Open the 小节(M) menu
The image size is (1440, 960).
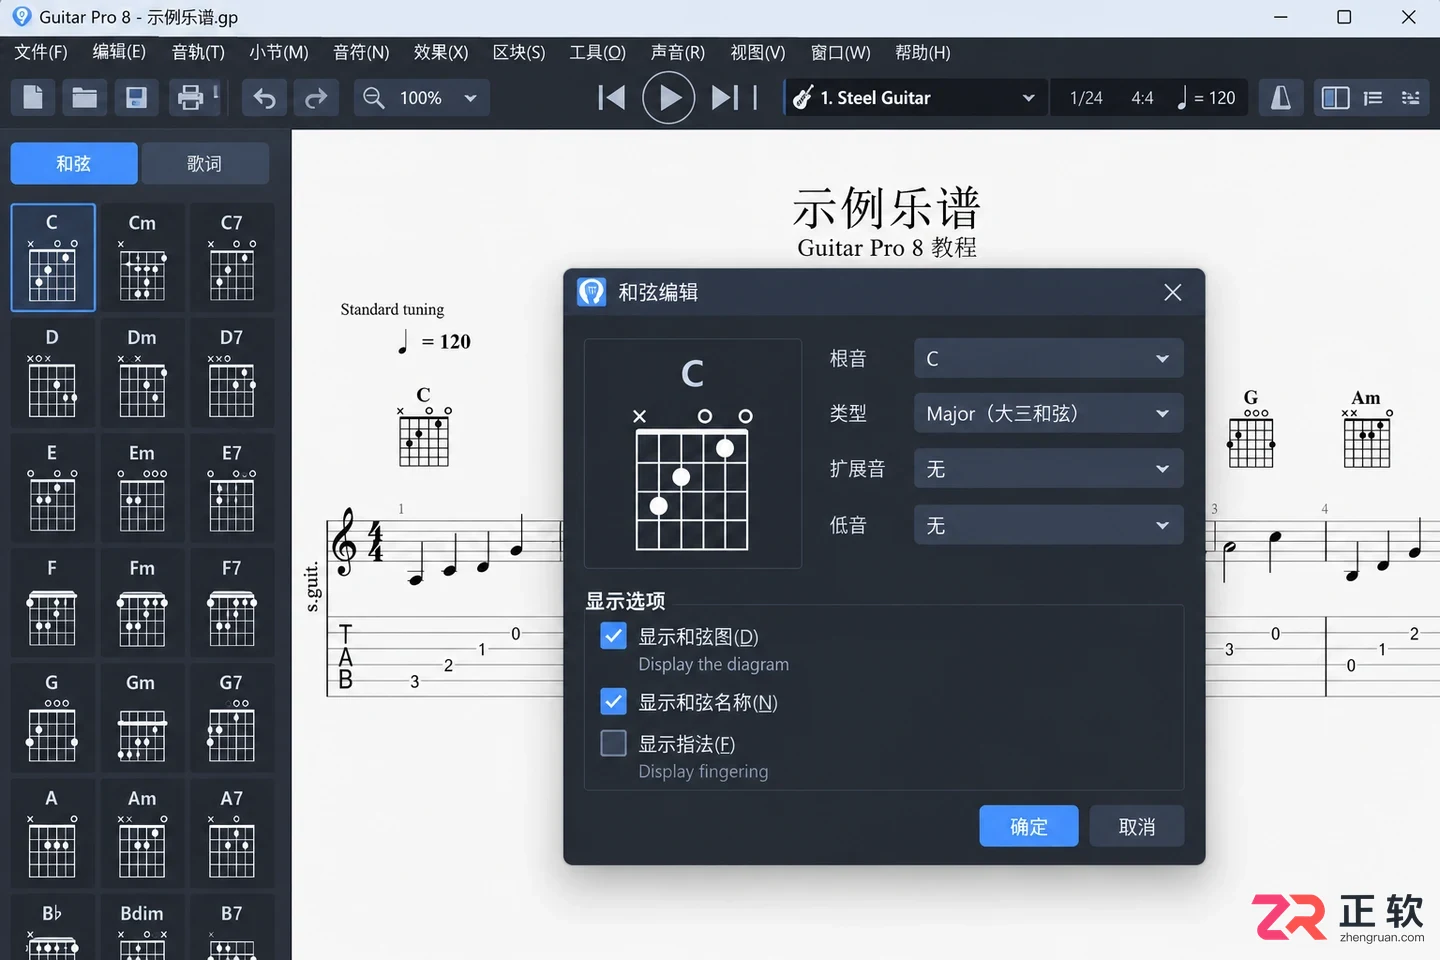coord(278,52)
